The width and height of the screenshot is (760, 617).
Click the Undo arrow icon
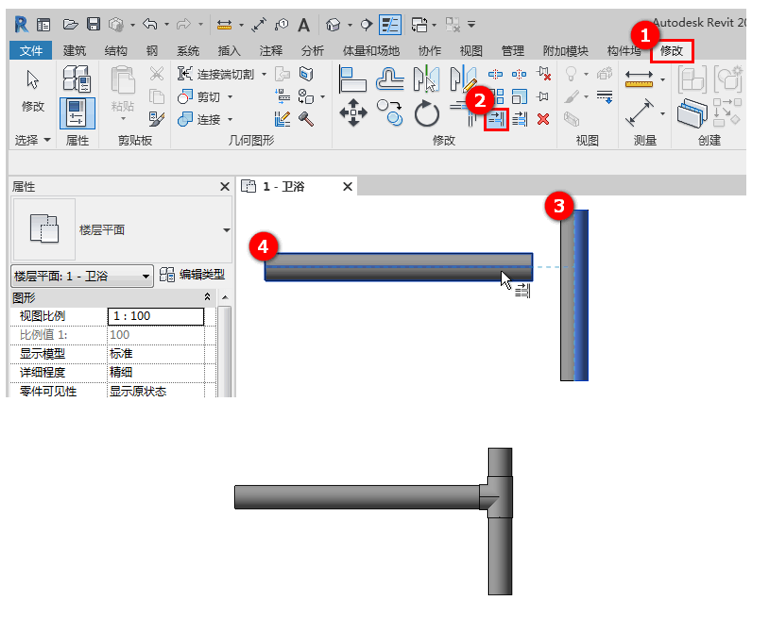coord(150,23)
